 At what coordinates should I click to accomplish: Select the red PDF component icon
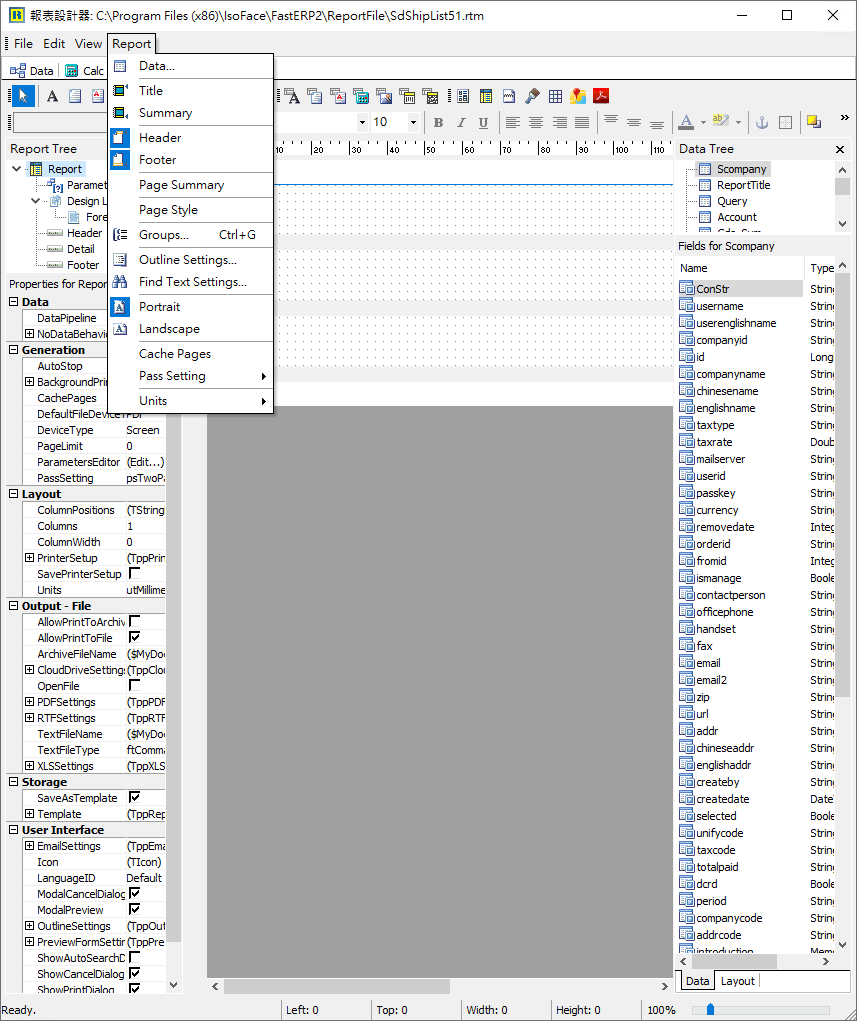point(601,96)
